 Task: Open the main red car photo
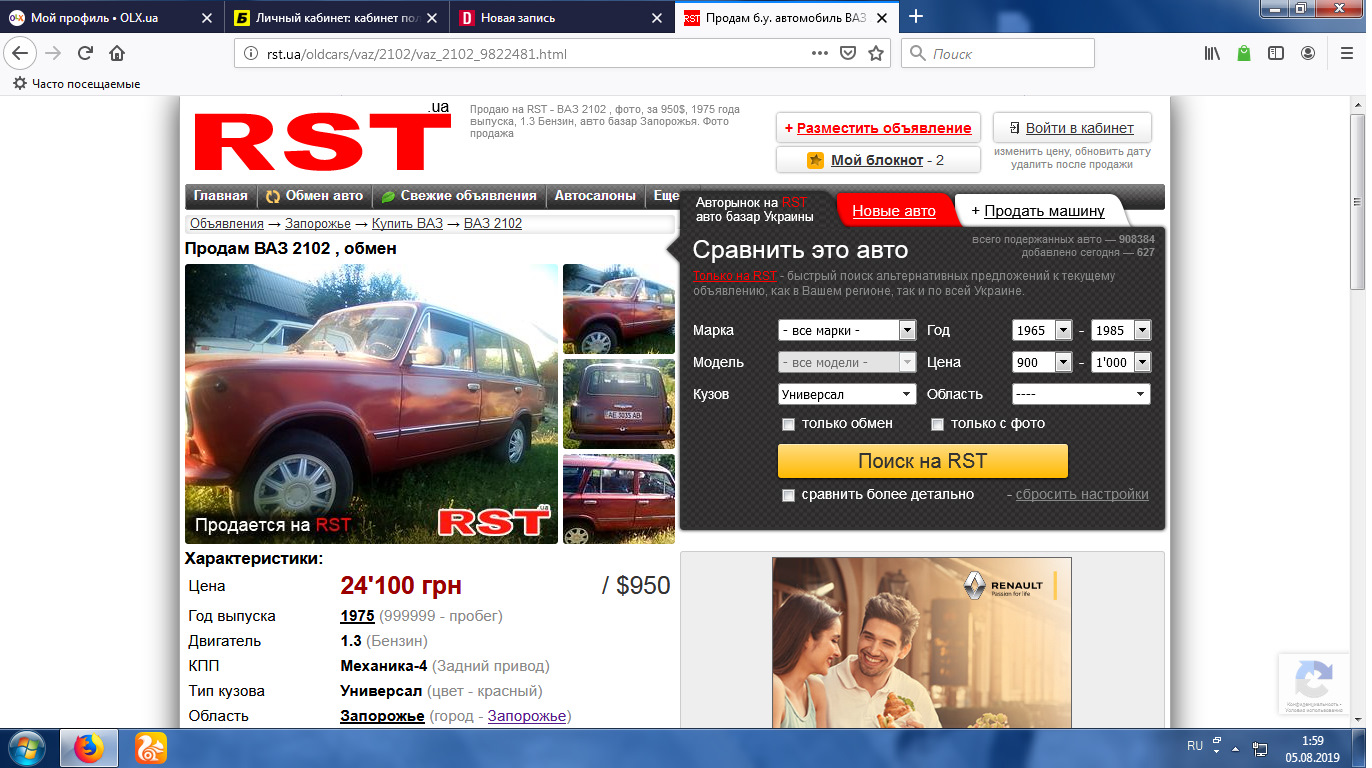pyautogui.click(x=372, y=403)
